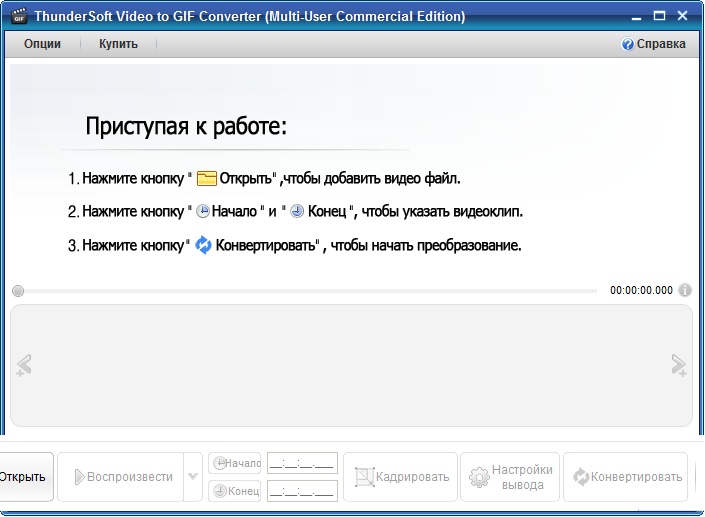705x517 pixels.
Task: Click the play triangle icon
Action: 80,477
